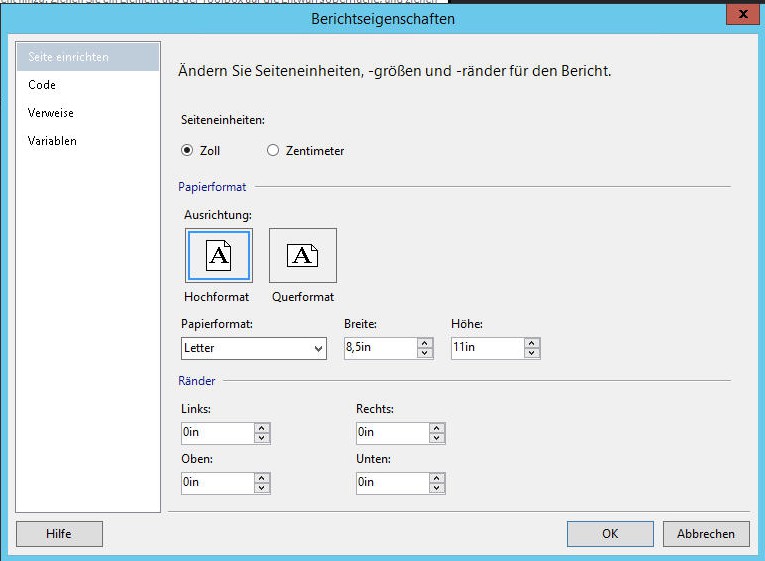Close the Berichtseigenschaften dialog
This screenshot has width=765, height=561.
[743, 14]
